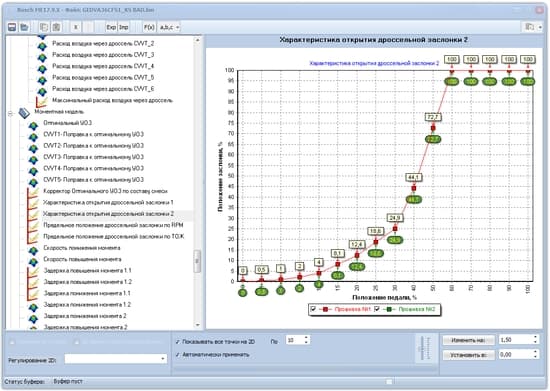Collapse the 'Моментная модель' tree node
The image size is (550, 391).
10,113
